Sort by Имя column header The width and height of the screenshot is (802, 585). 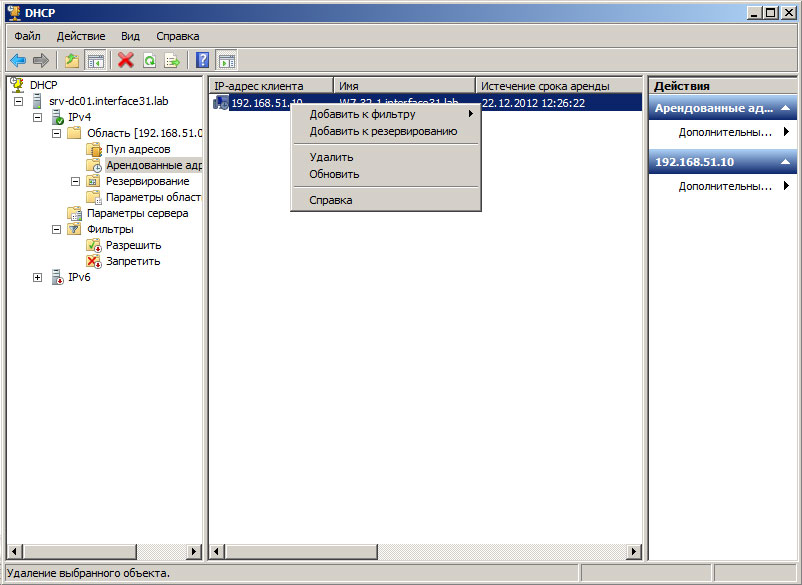click(405, 86)
